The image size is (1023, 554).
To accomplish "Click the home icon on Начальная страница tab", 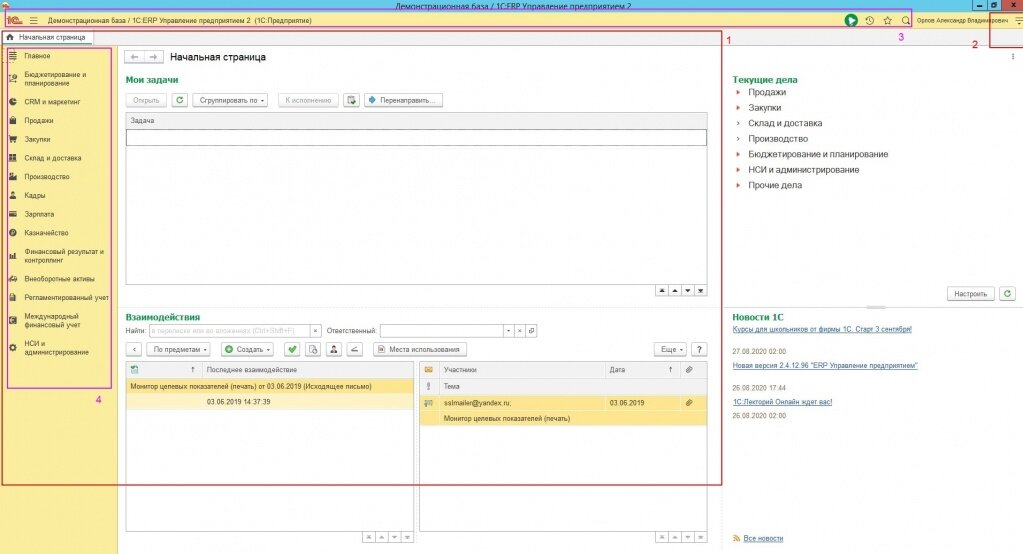I will (x=10, y=38).
